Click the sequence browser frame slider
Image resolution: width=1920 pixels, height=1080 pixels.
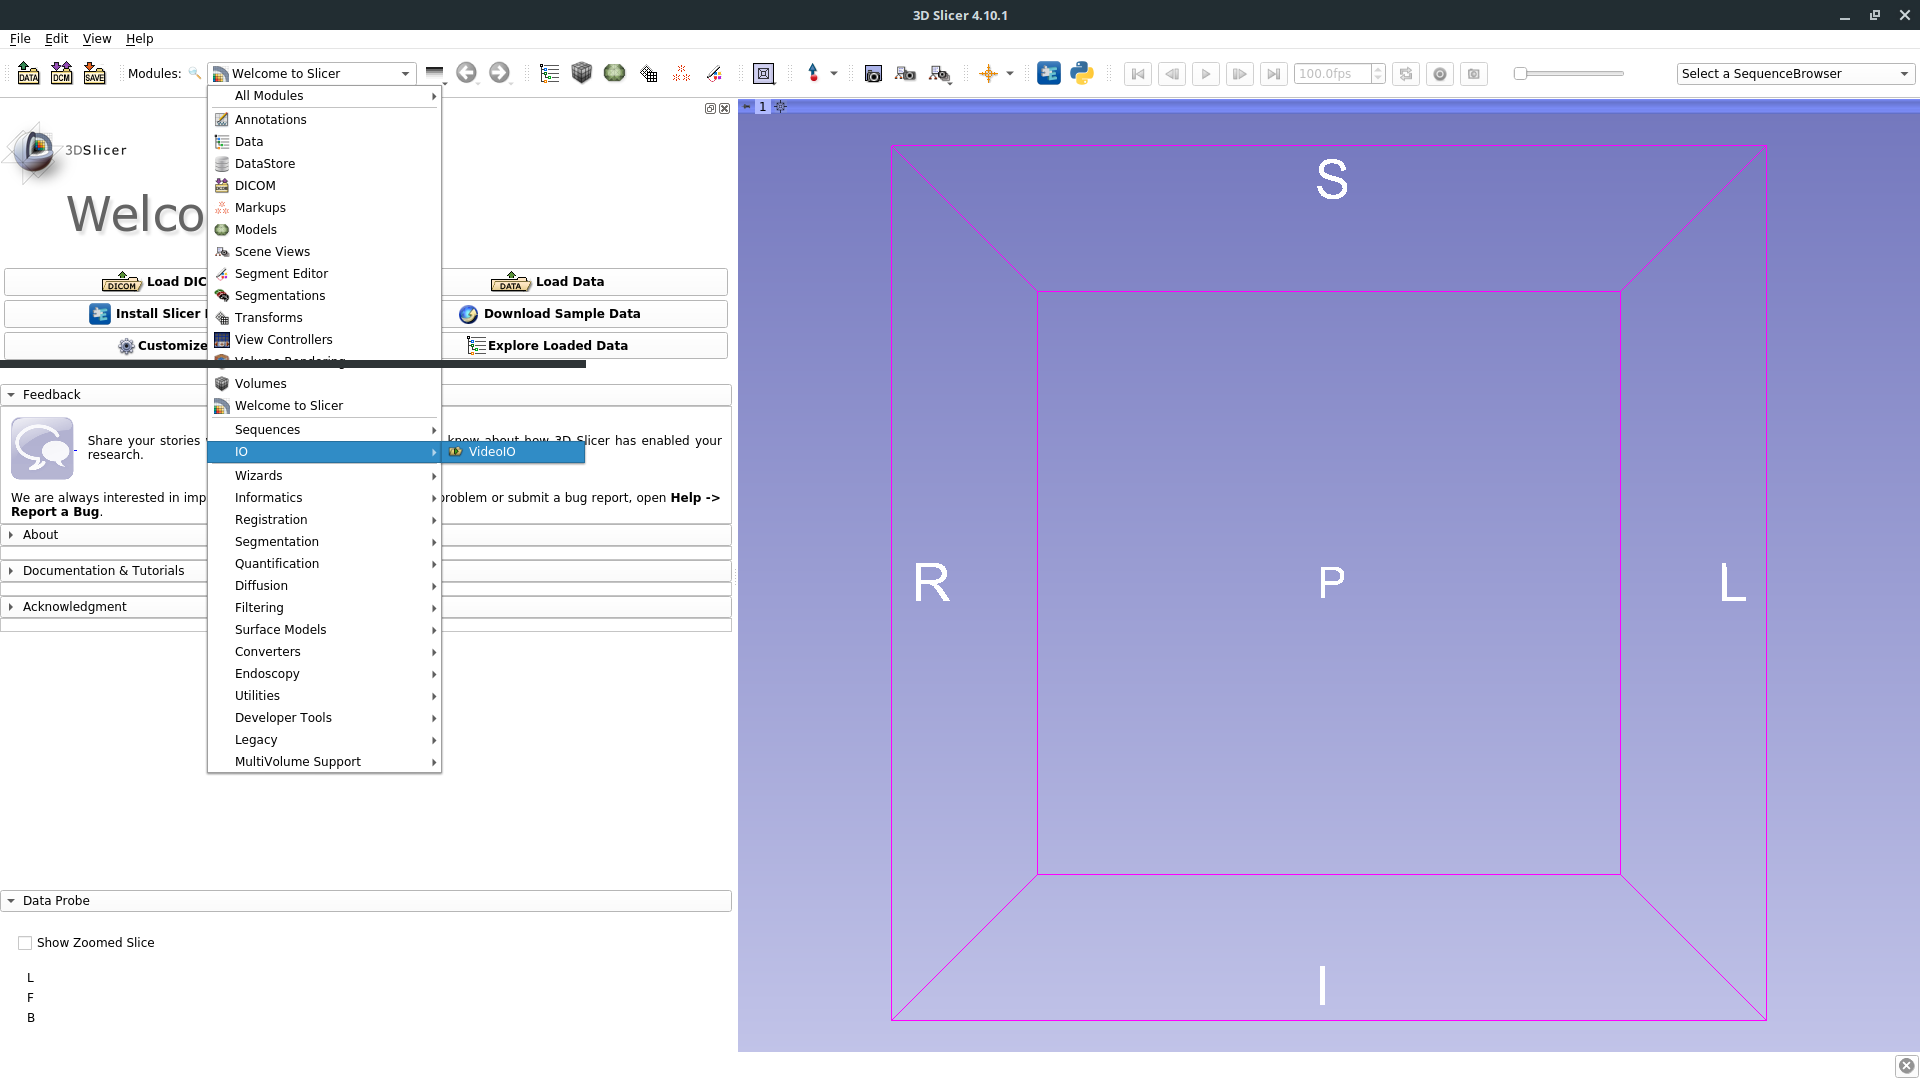(x=1568, y=73)
